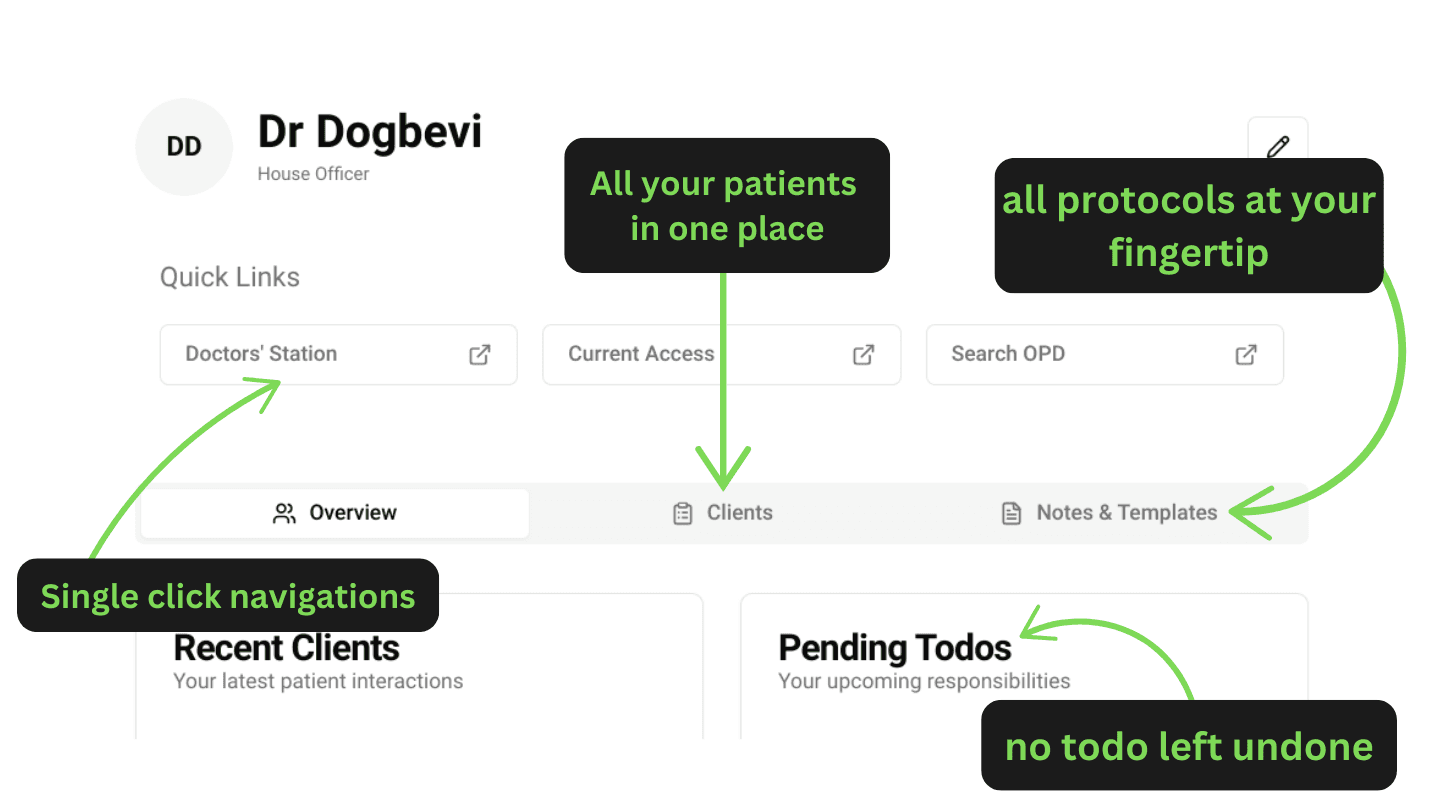Click the "All your patients in one place" callout

[x=727, y=205]
